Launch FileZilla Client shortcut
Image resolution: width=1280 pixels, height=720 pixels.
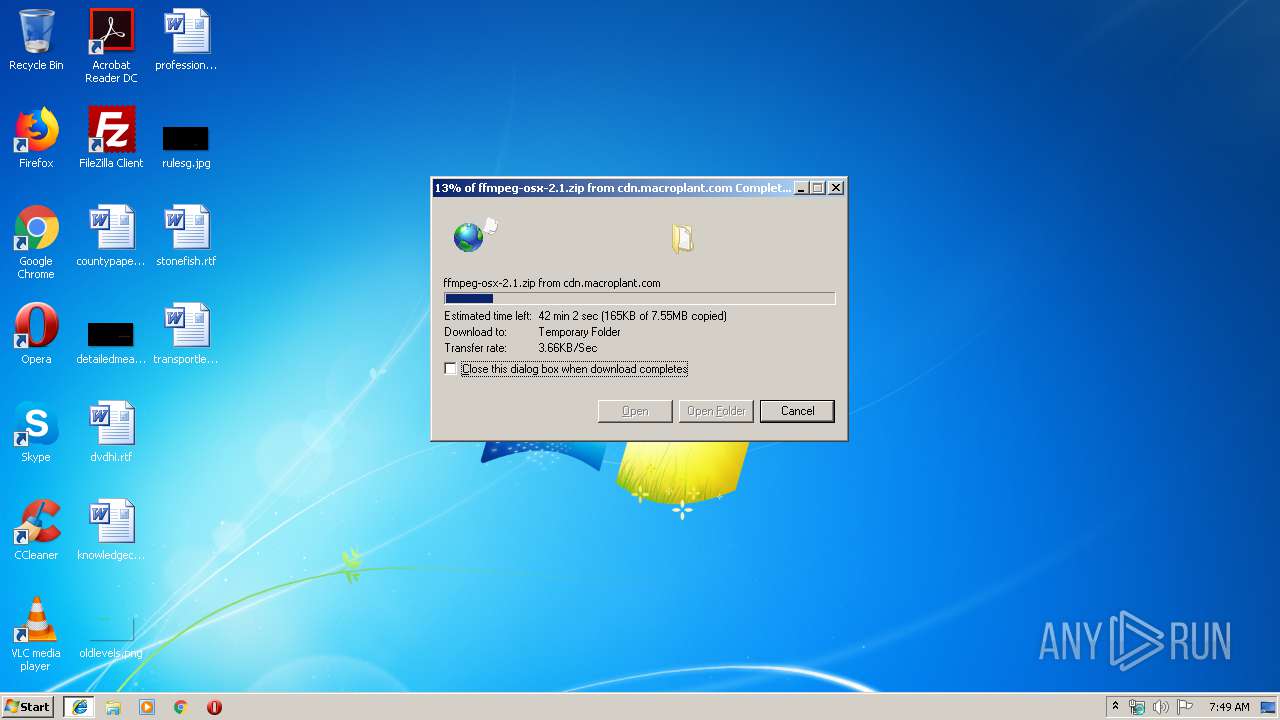coord(111,139)
